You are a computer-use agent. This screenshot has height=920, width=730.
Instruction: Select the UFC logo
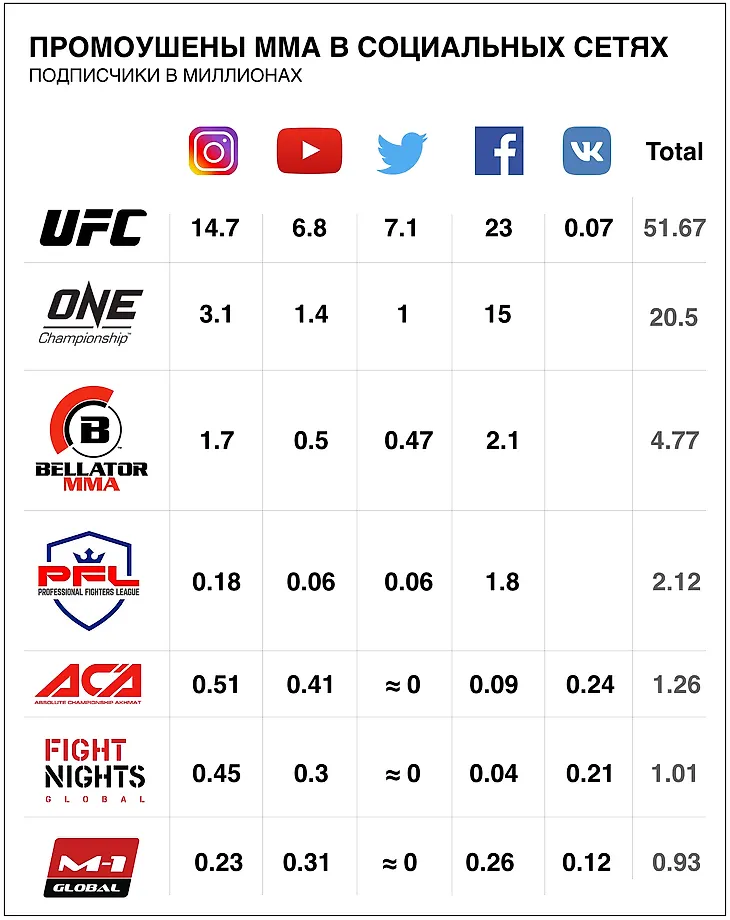[x=93, y=228]
